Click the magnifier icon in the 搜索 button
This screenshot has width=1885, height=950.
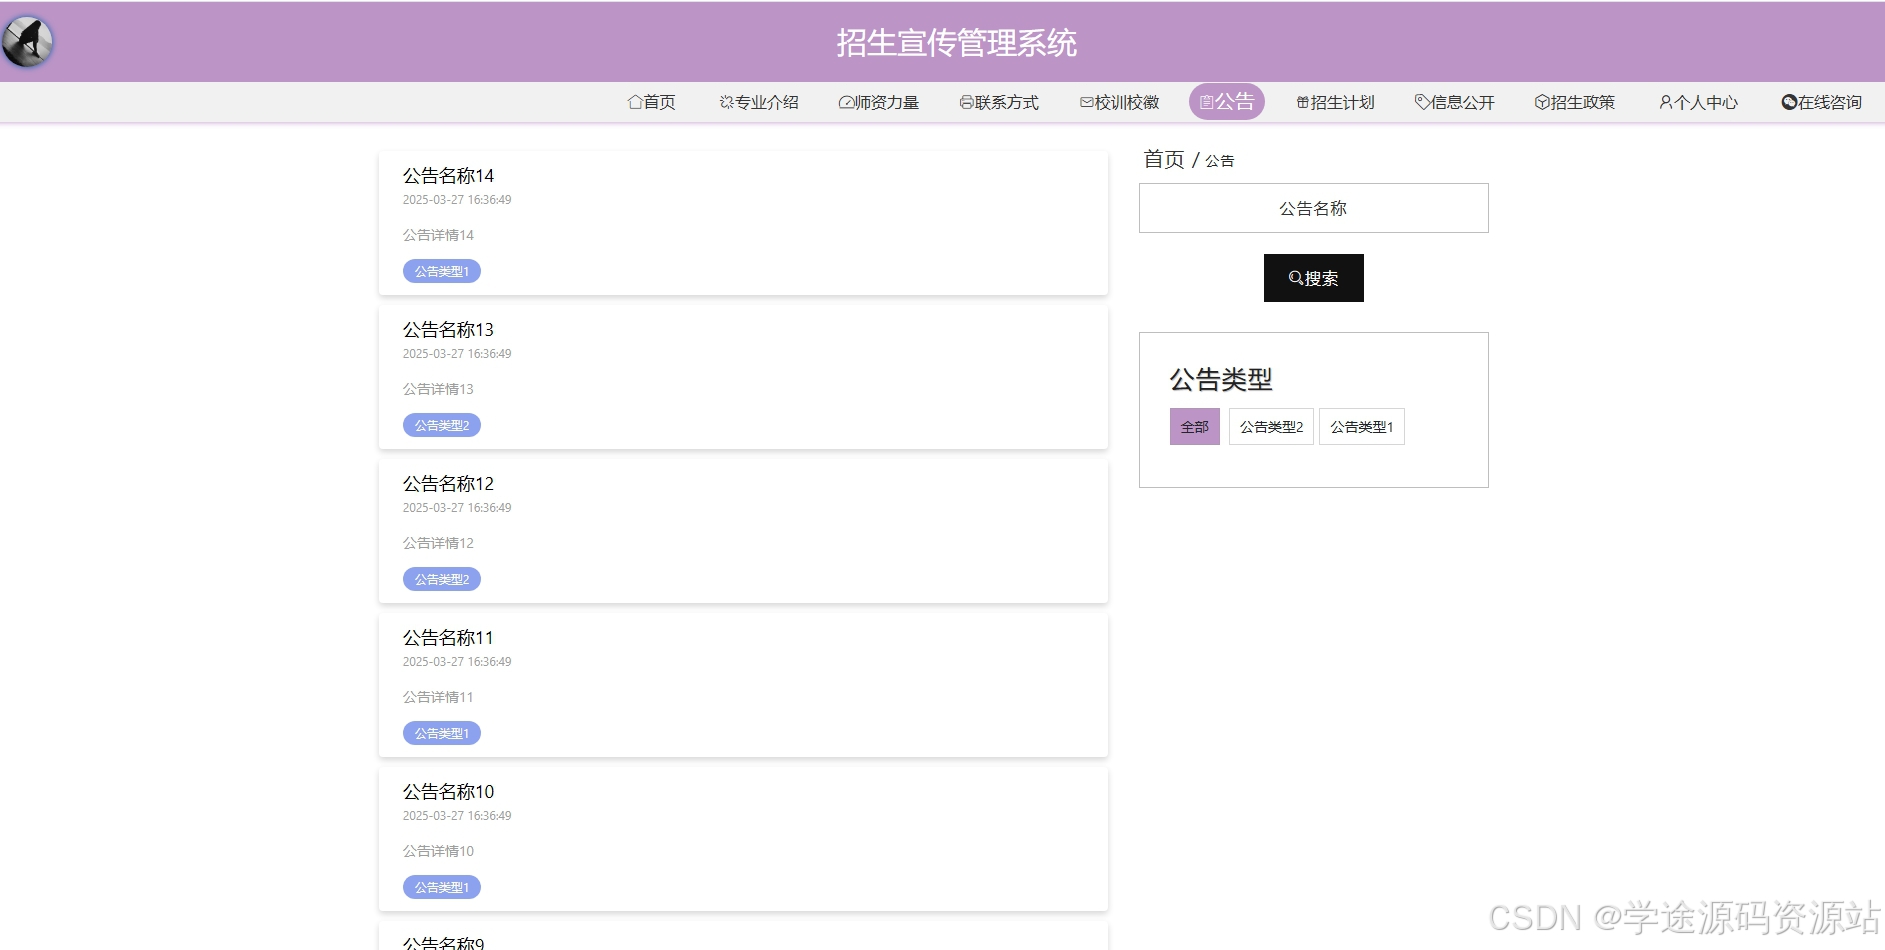(x=1296, y=278)
